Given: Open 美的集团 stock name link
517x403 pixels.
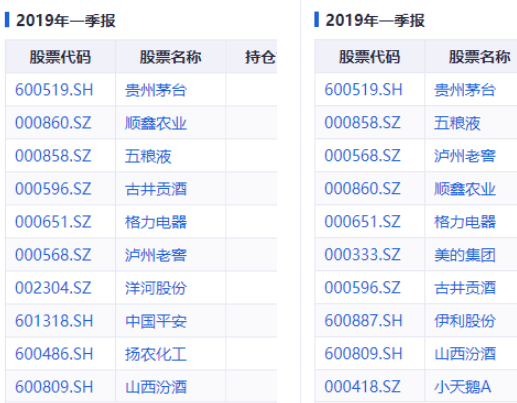Looking at the screenshot, I should [465, 255].
